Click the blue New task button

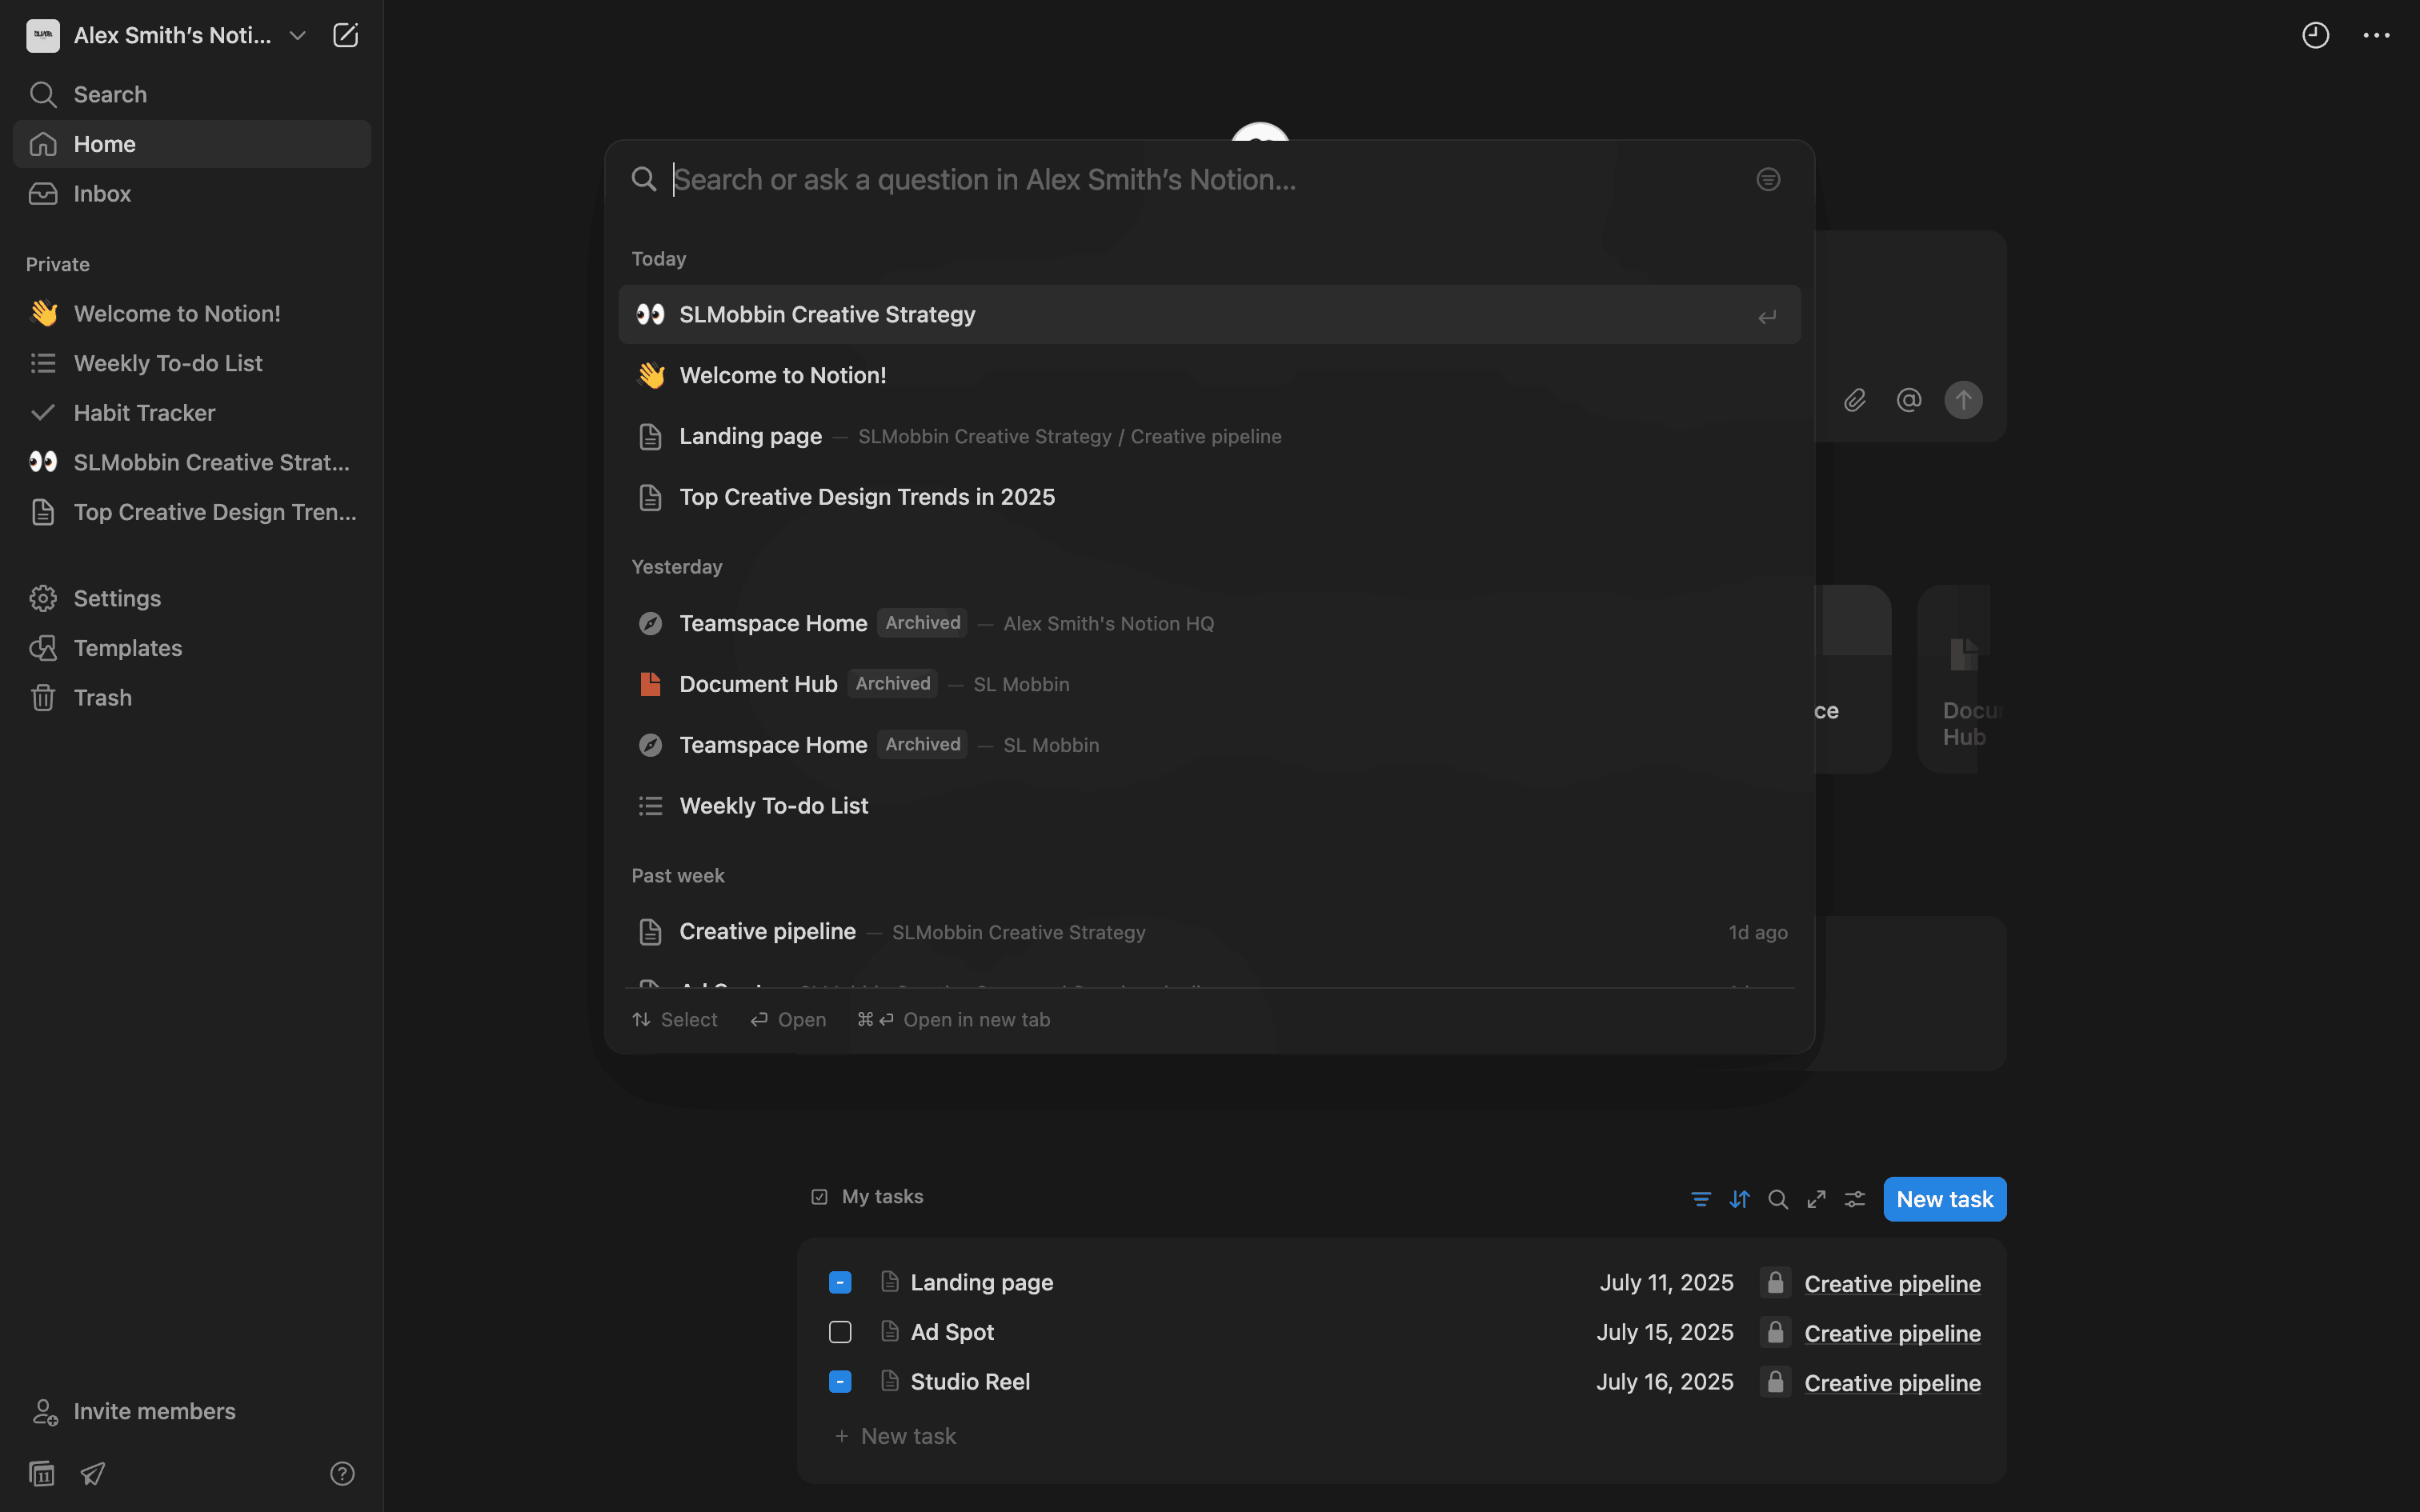[1944, 1199]
